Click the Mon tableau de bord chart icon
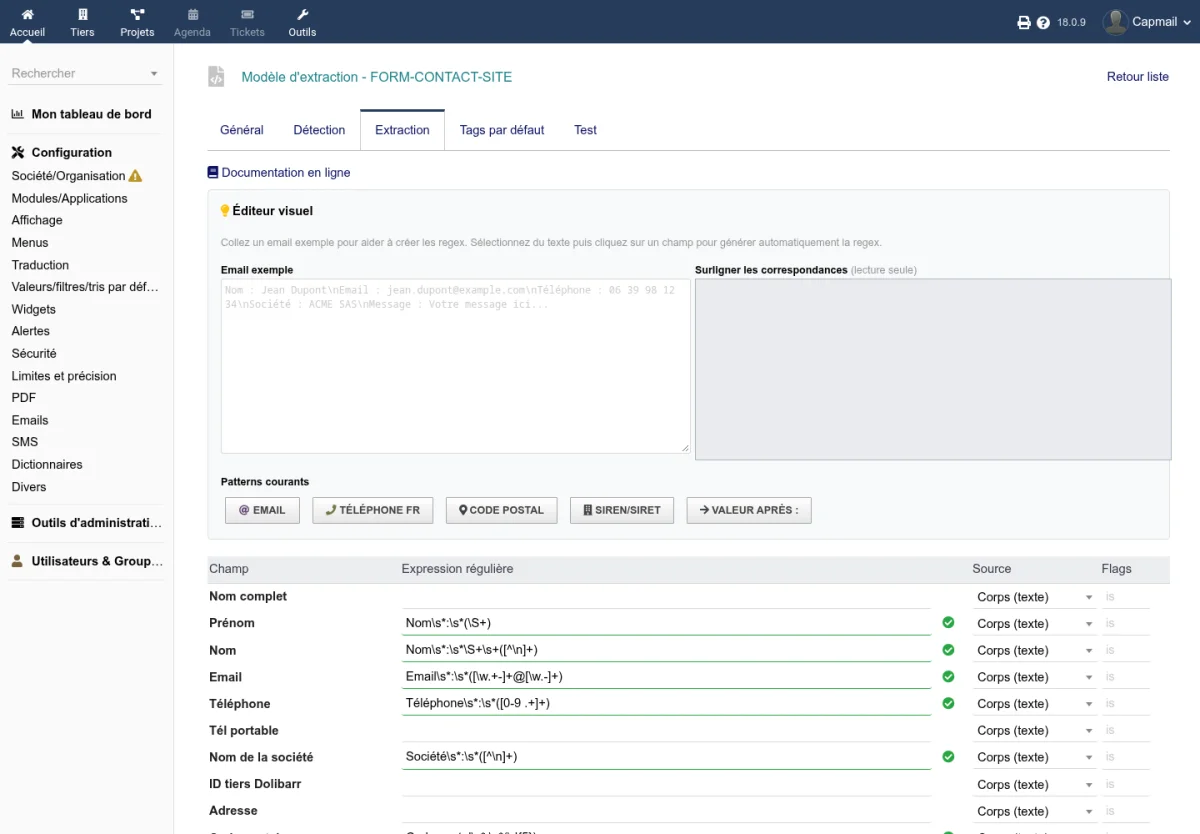The image size is (1200, 834). pos(17,114)
